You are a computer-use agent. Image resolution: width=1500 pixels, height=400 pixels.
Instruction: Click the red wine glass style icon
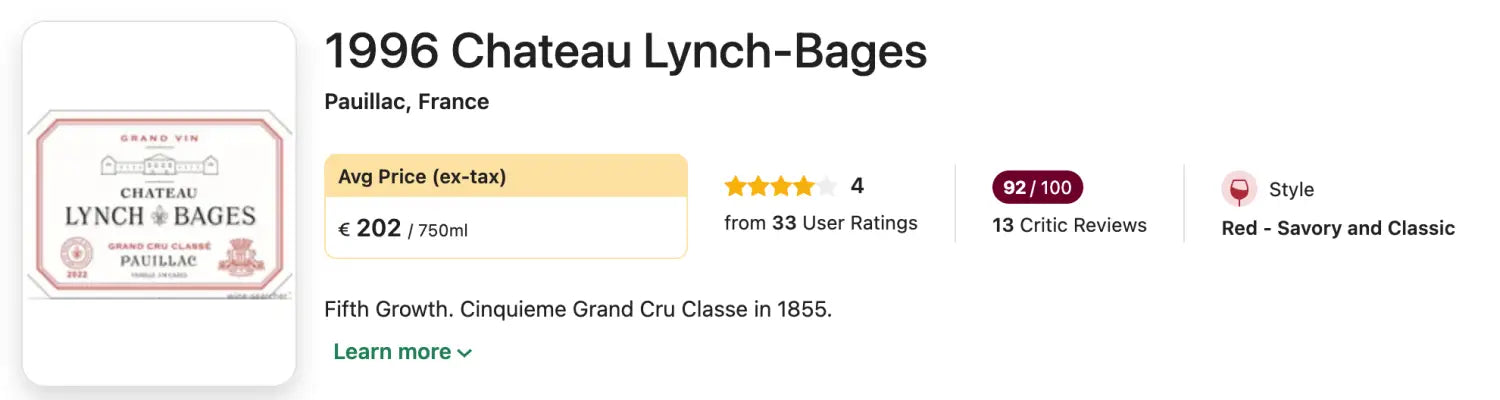[x=1239, y=189]
